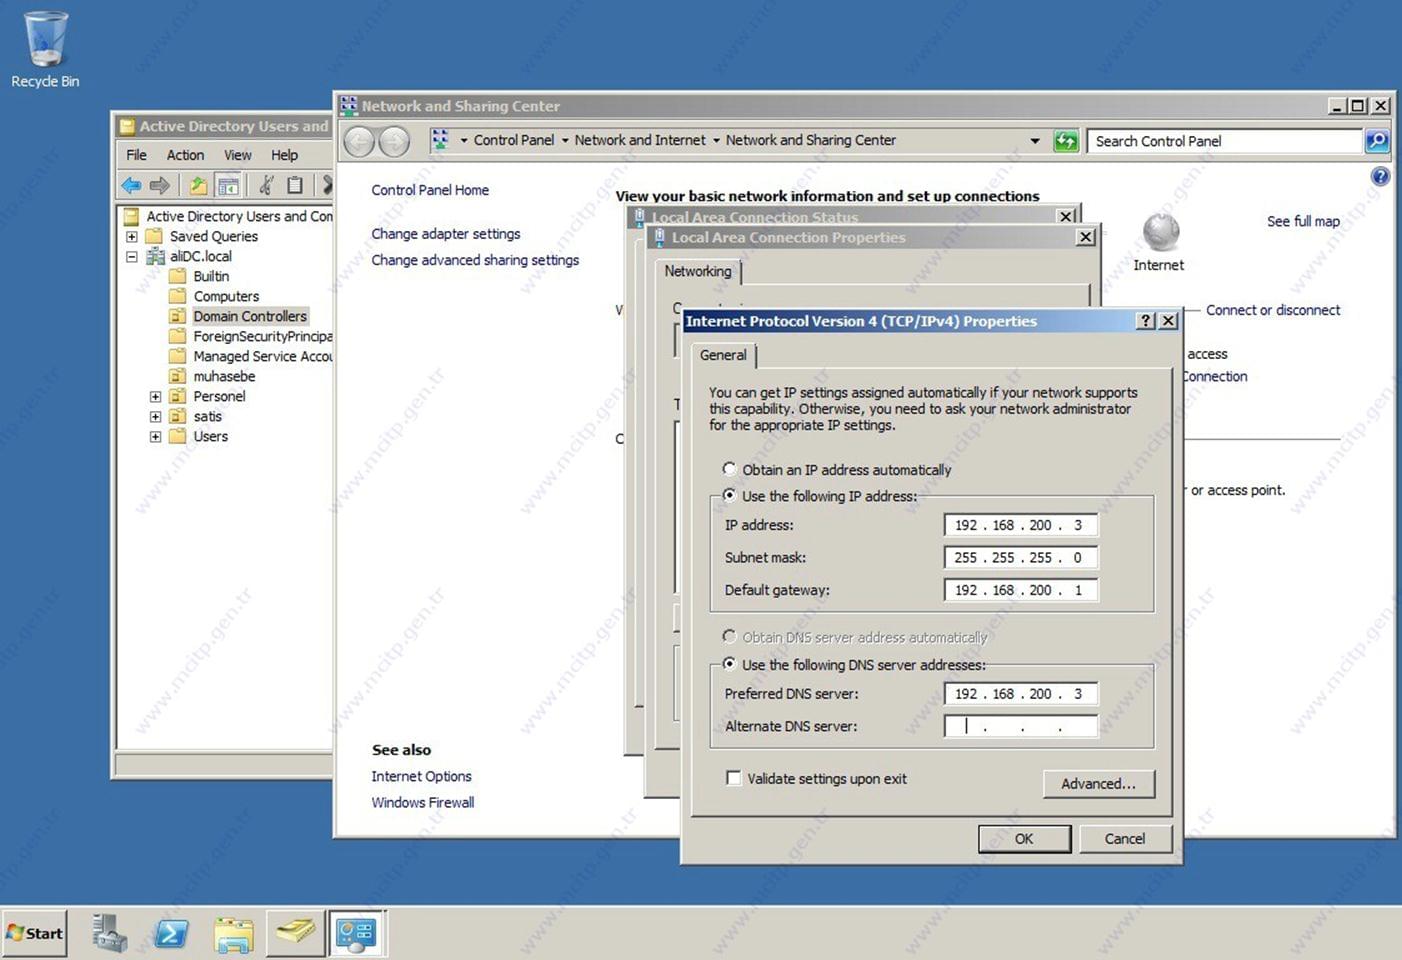
Task: Toggle the Show/Hide Console Tree icon
Action: pos(228,185)
